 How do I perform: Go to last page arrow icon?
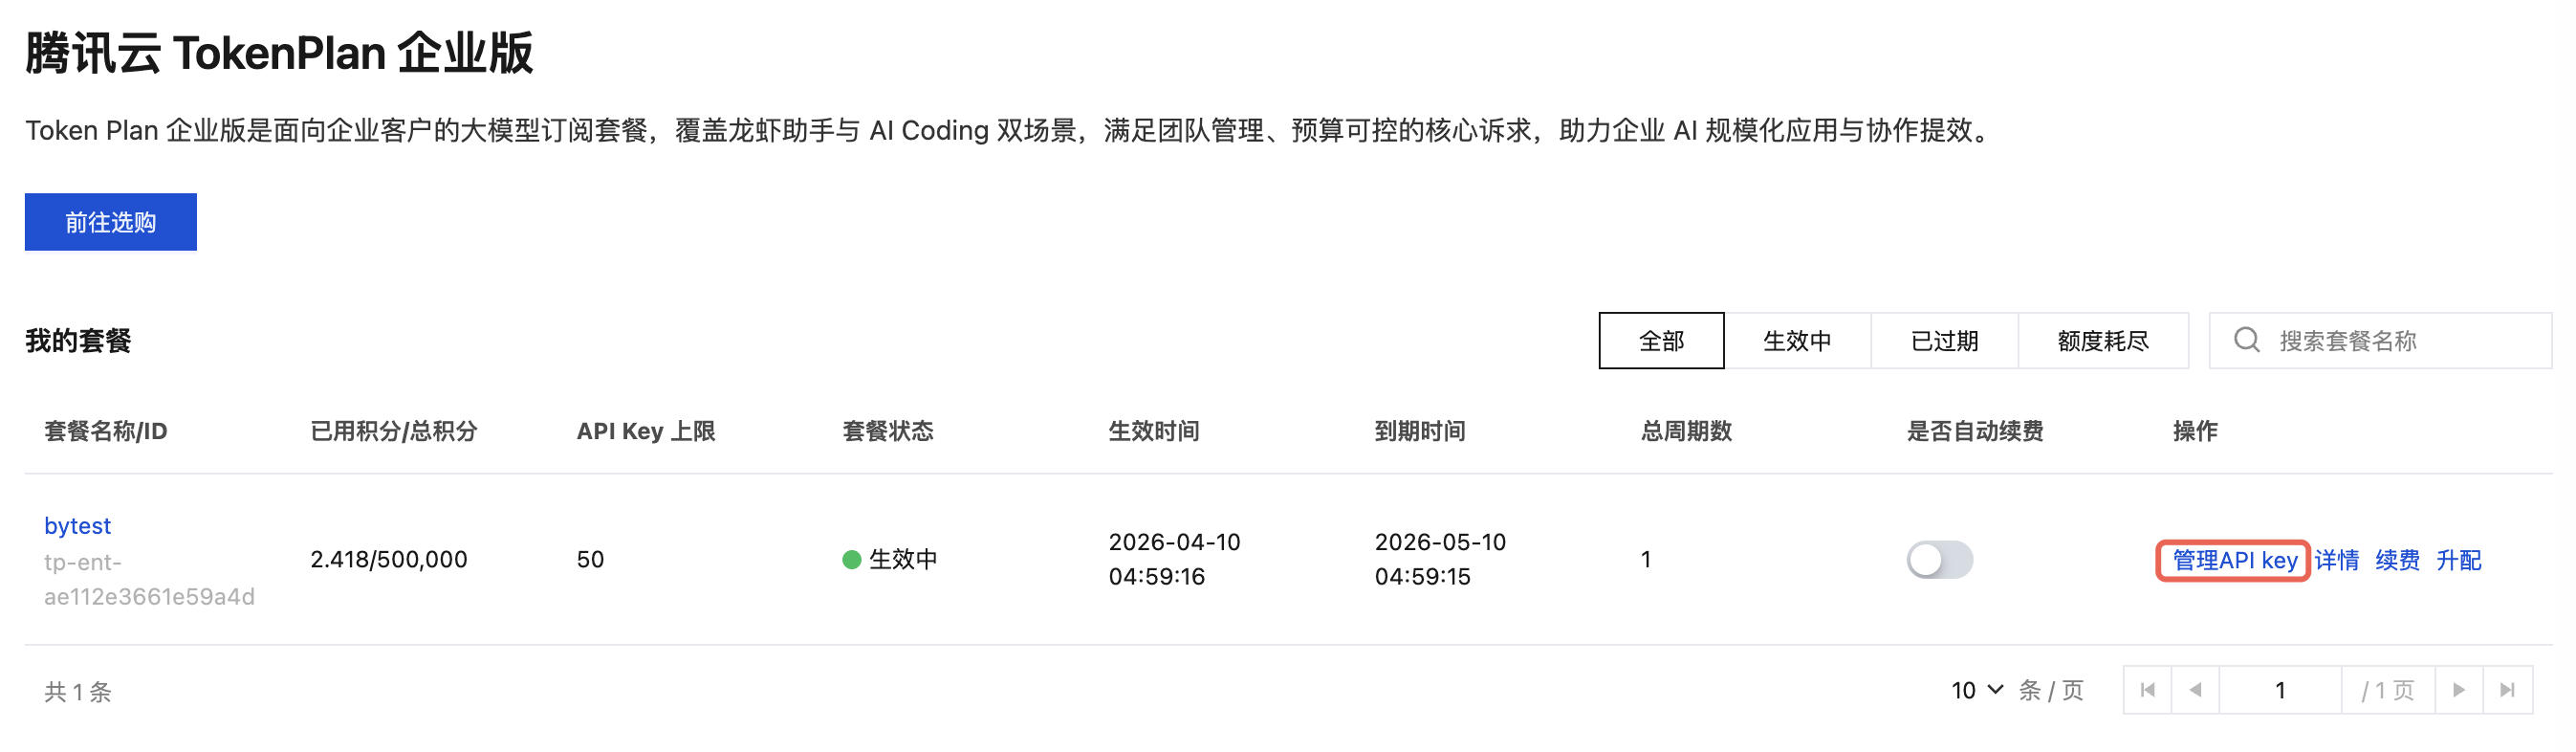pyautogui.click(x=2507, y=690)
